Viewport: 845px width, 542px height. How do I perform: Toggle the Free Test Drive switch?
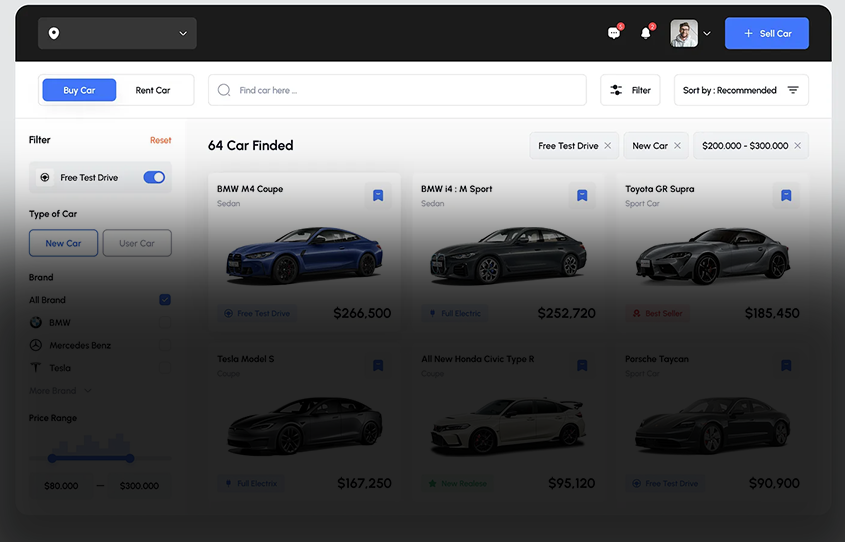154,177
